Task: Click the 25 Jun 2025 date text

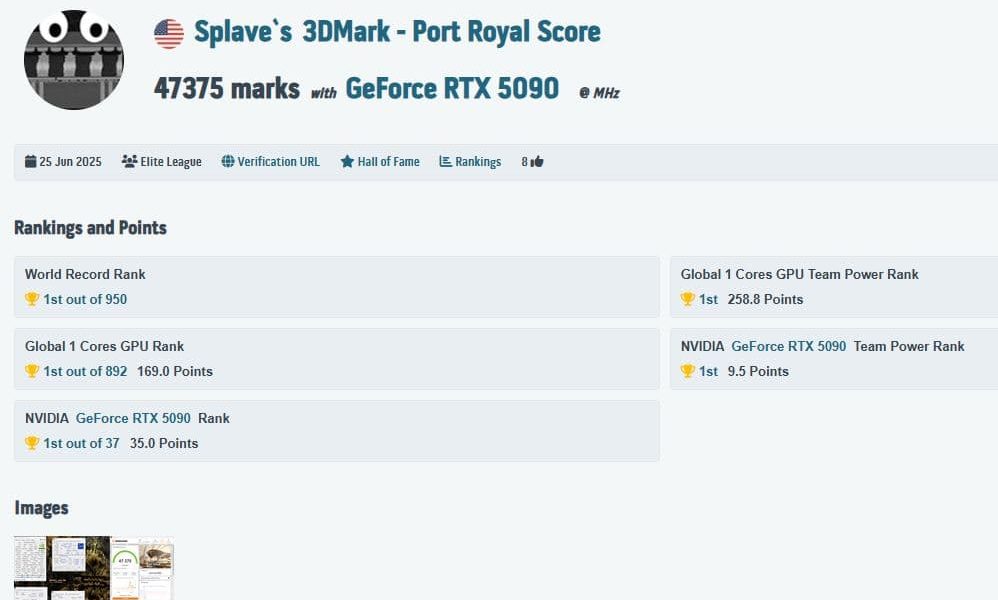Action: [70, 162]
